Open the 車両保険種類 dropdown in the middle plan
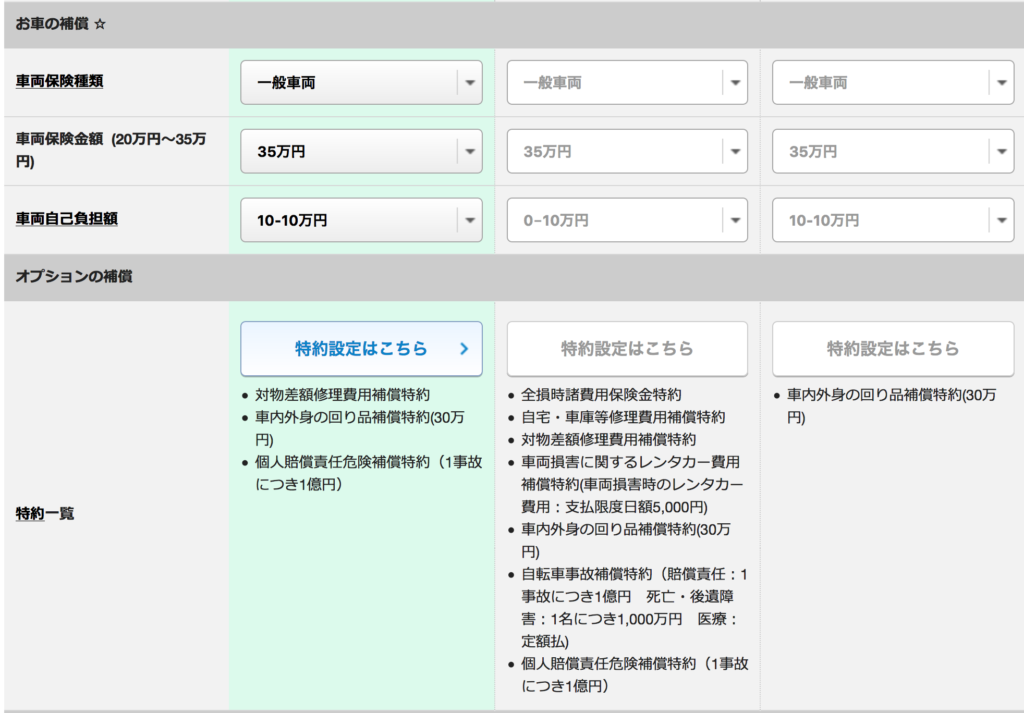The width and height of the screenshot is (1024, 713). point(627,84)
